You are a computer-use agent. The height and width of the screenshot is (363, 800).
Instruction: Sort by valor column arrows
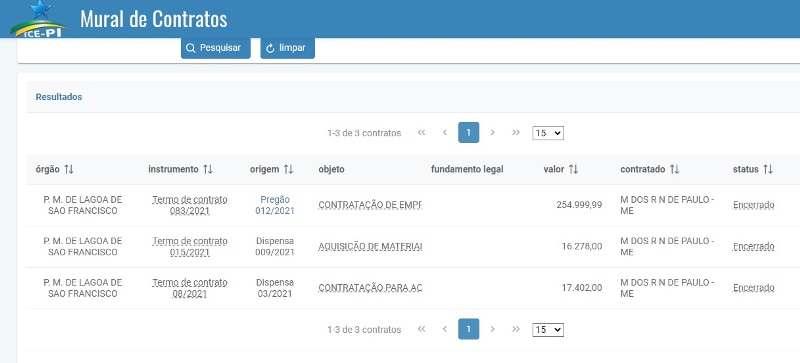(x=573, y=170)
